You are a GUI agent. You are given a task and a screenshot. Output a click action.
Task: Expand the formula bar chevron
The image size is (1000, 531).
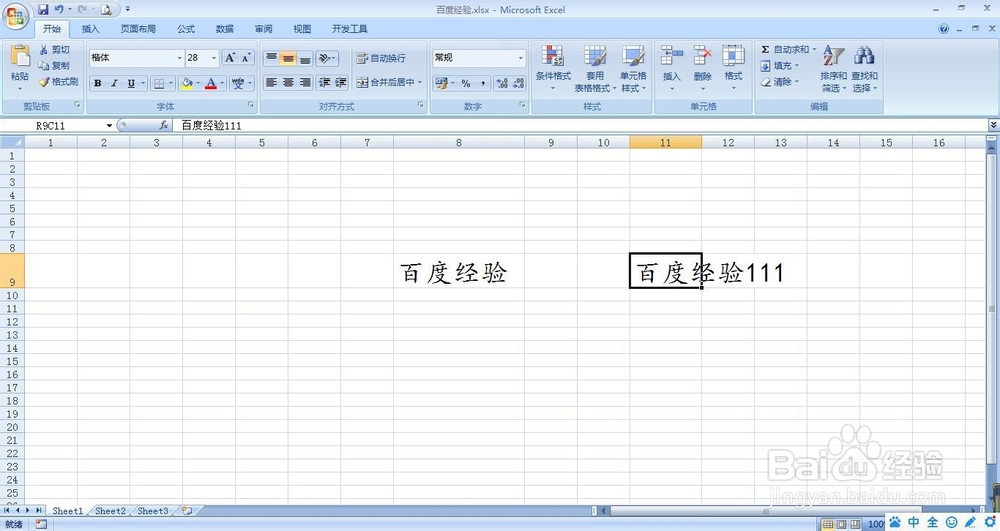tap(993, 125)
